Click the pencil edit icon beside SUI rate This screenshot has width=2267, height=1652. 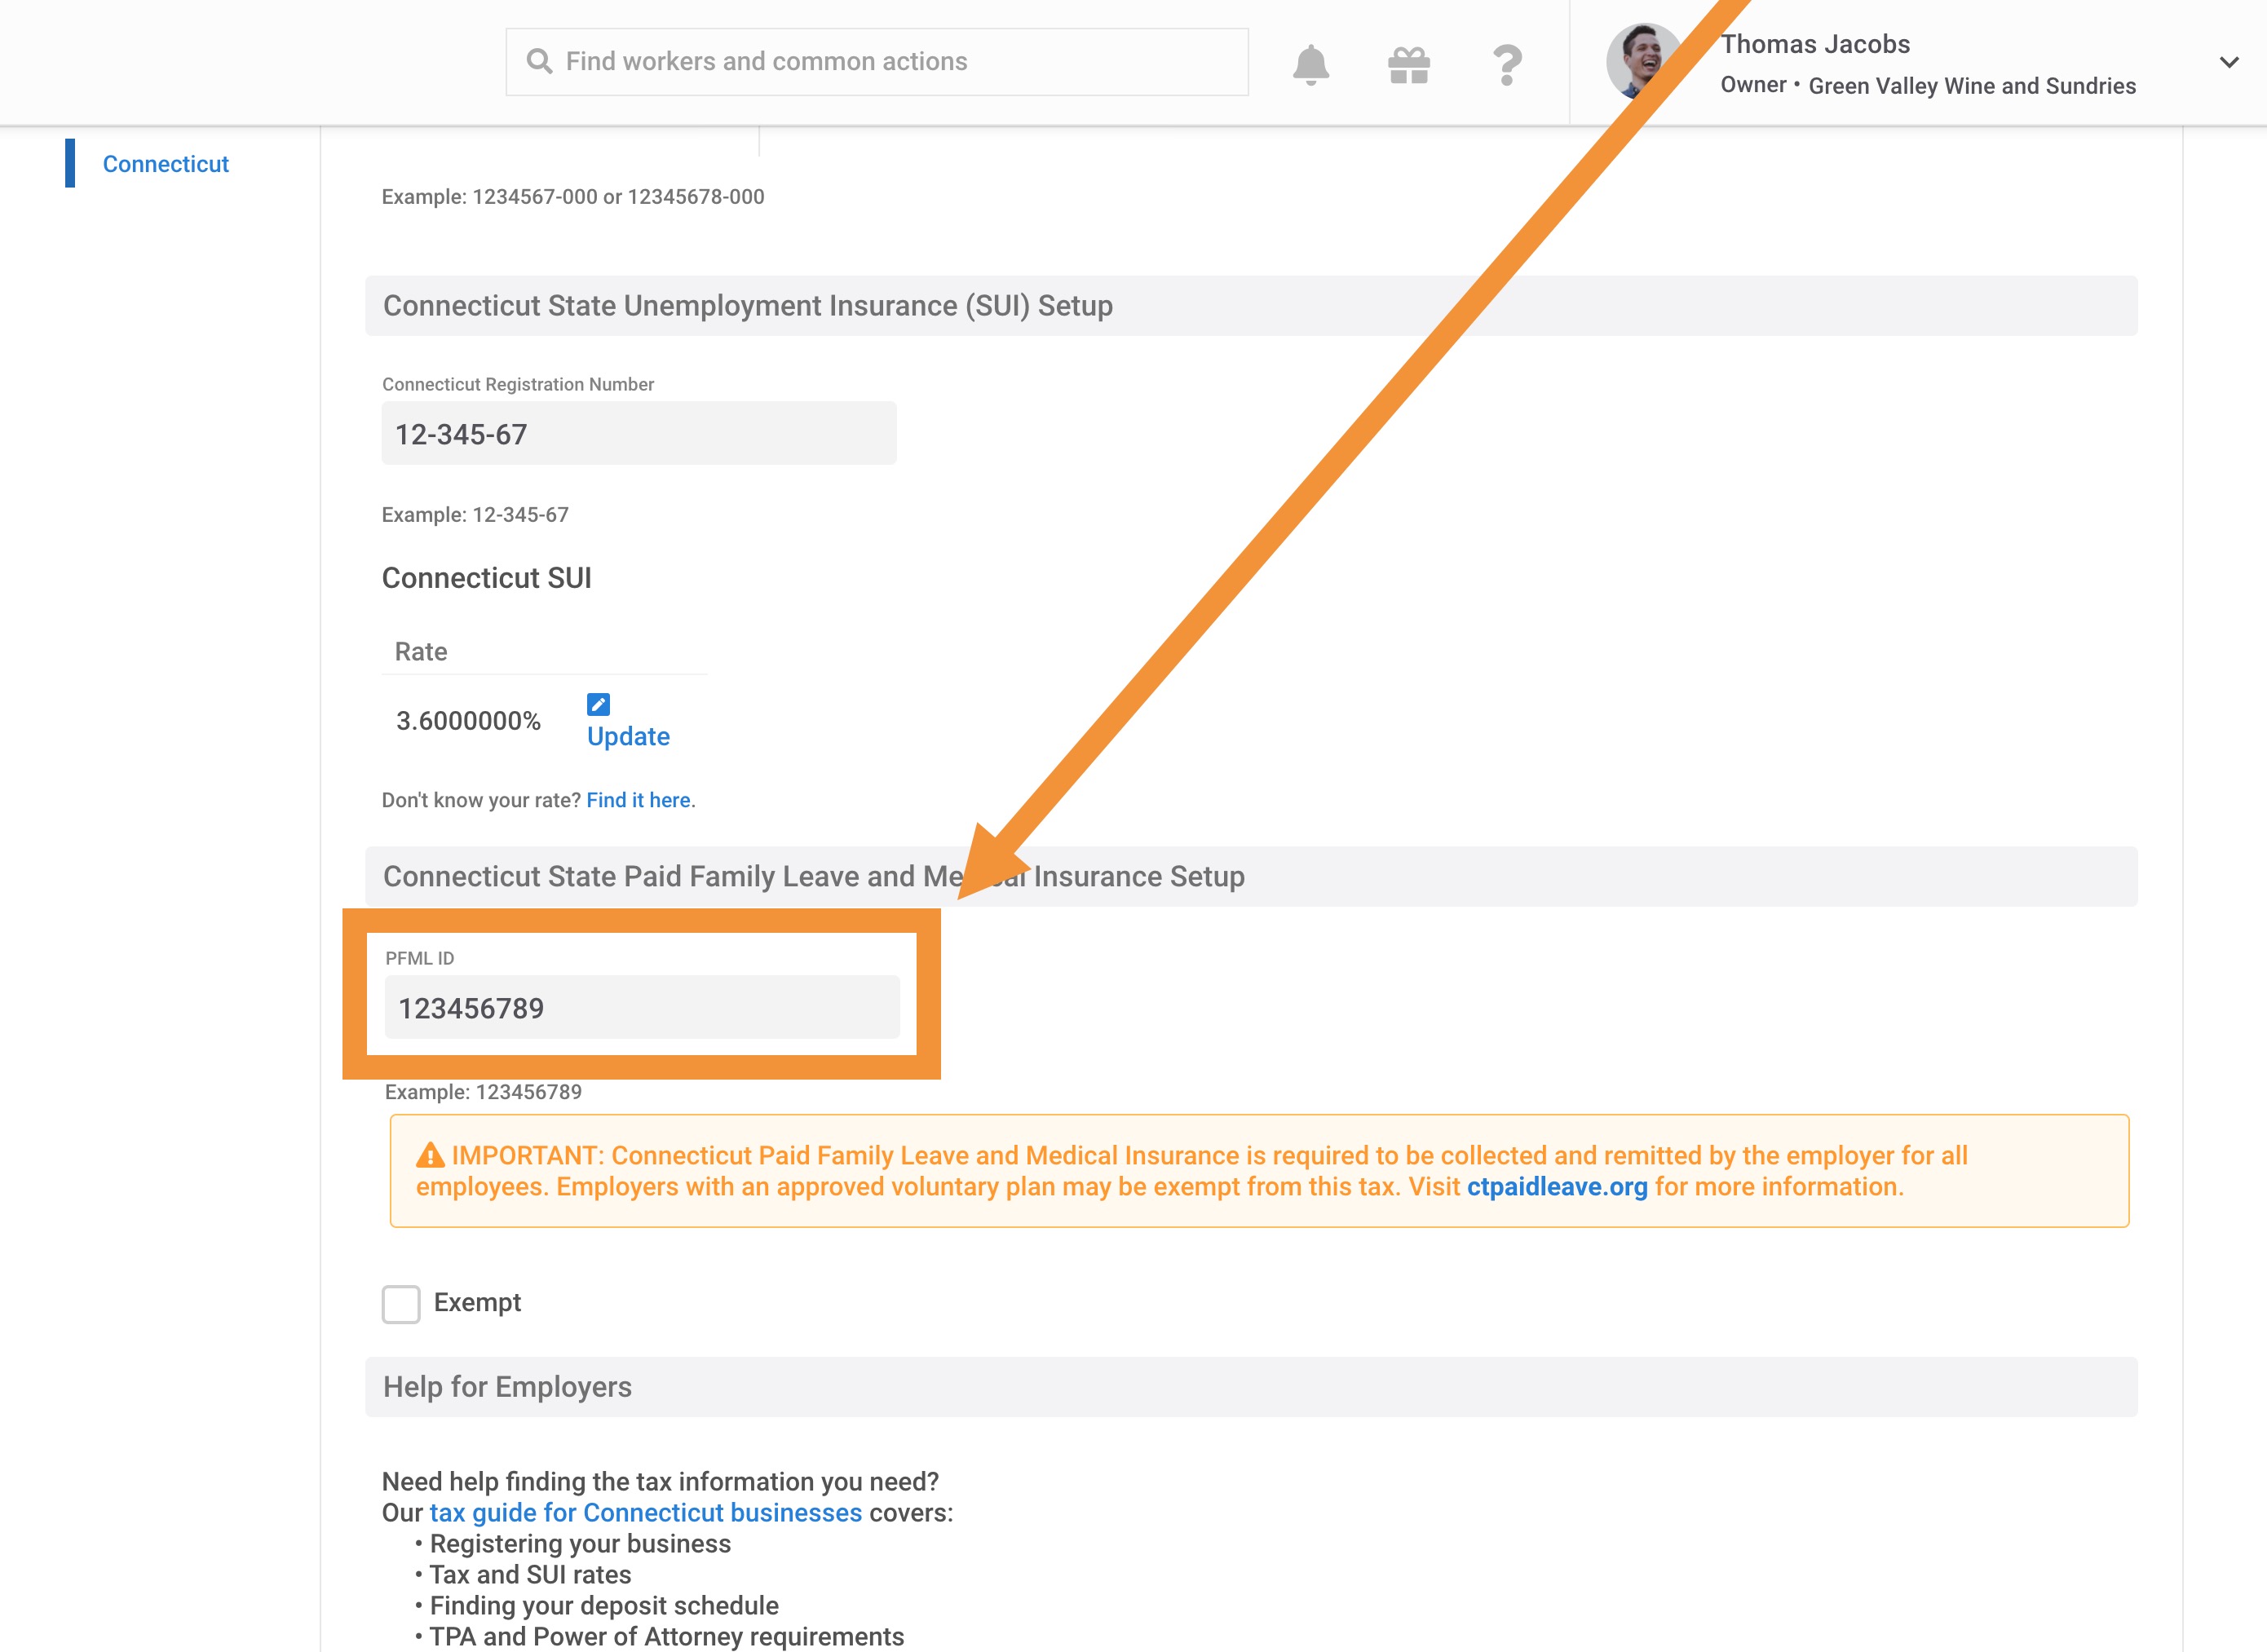pos(598,704)
